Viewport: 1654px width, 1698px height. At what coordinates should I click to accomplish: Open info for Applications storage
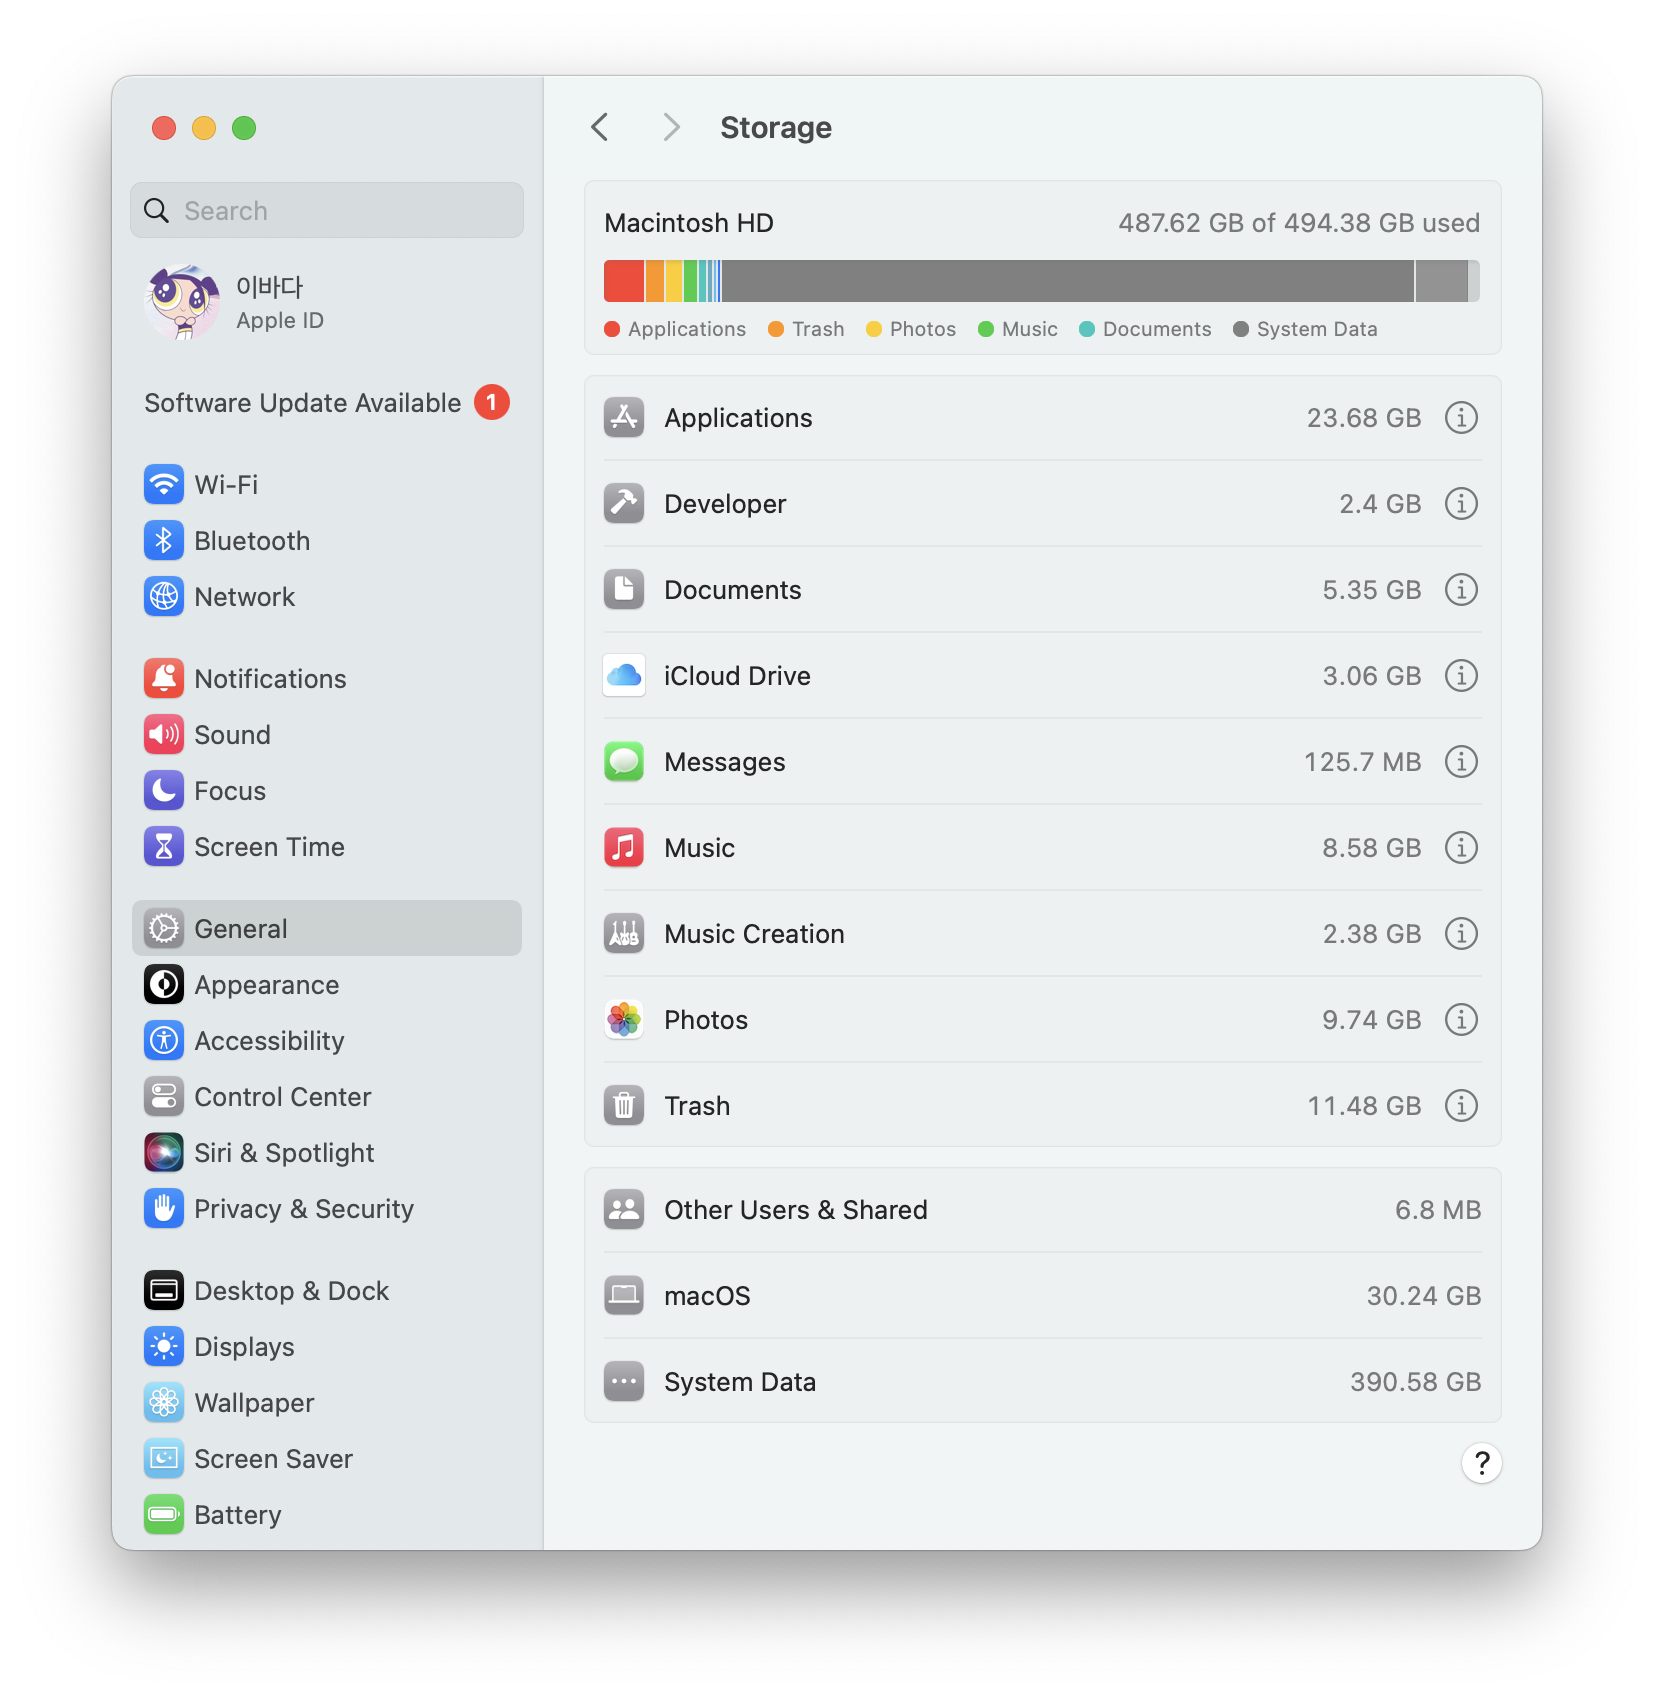coord(1461,418)
